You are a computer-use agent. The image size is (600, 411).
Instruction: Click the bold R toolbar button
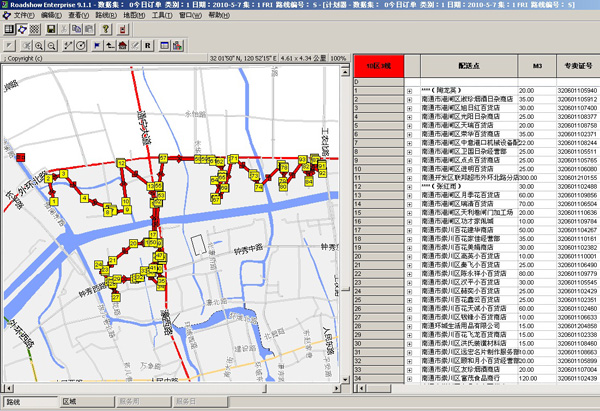click(x=147, y=45)
